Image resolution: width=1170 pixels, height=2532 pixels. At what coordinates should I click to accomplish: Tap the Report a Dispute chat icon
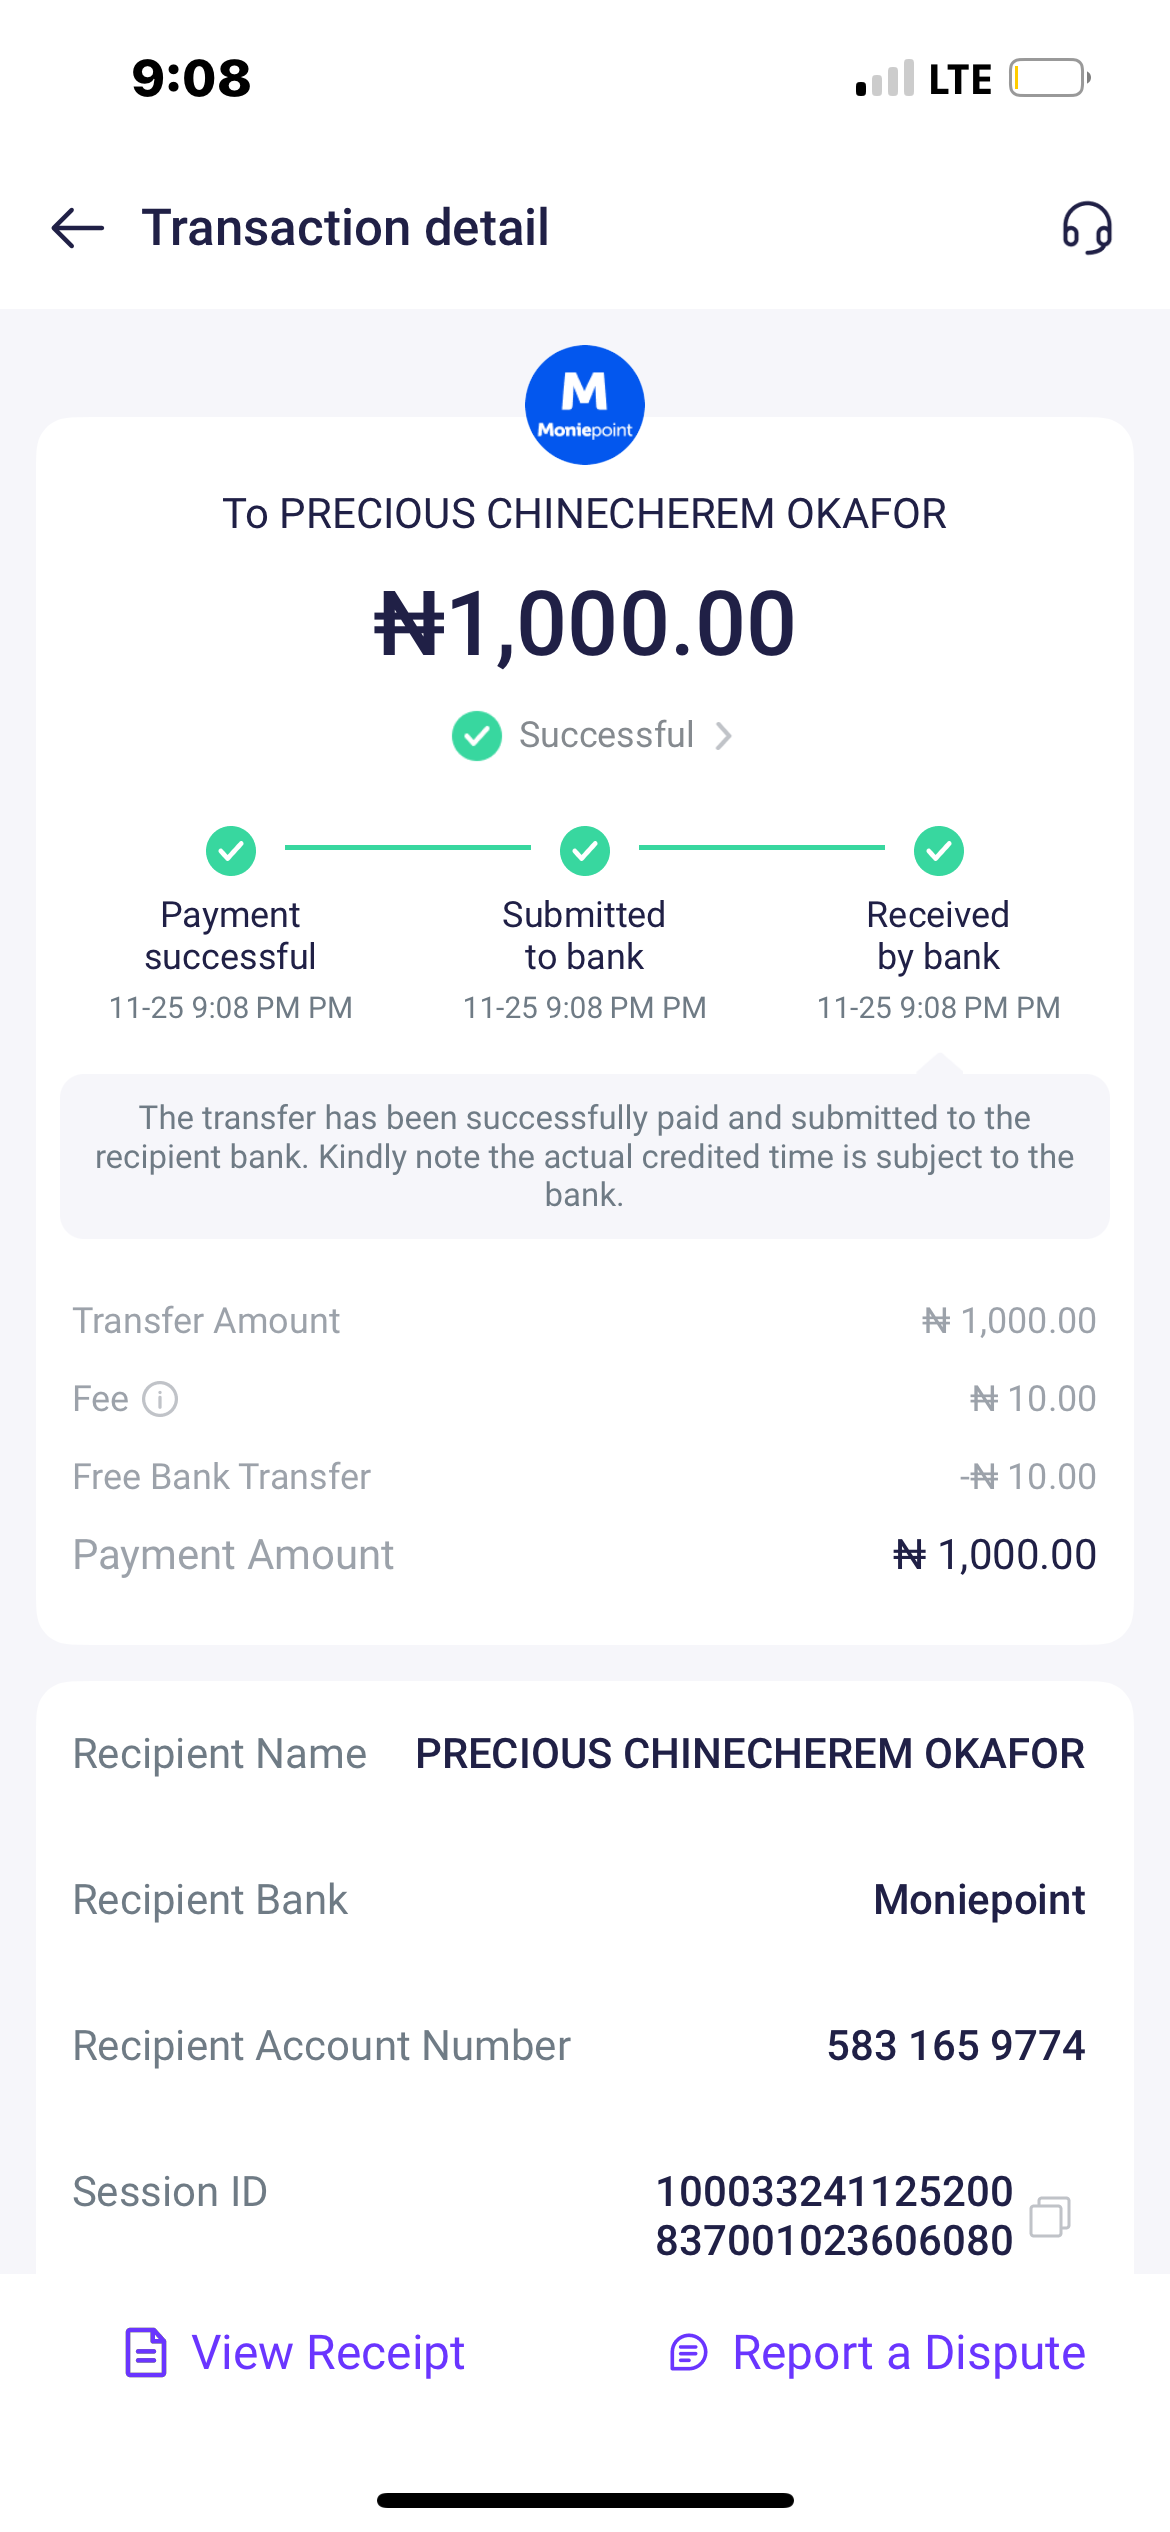coord(689,2352)
